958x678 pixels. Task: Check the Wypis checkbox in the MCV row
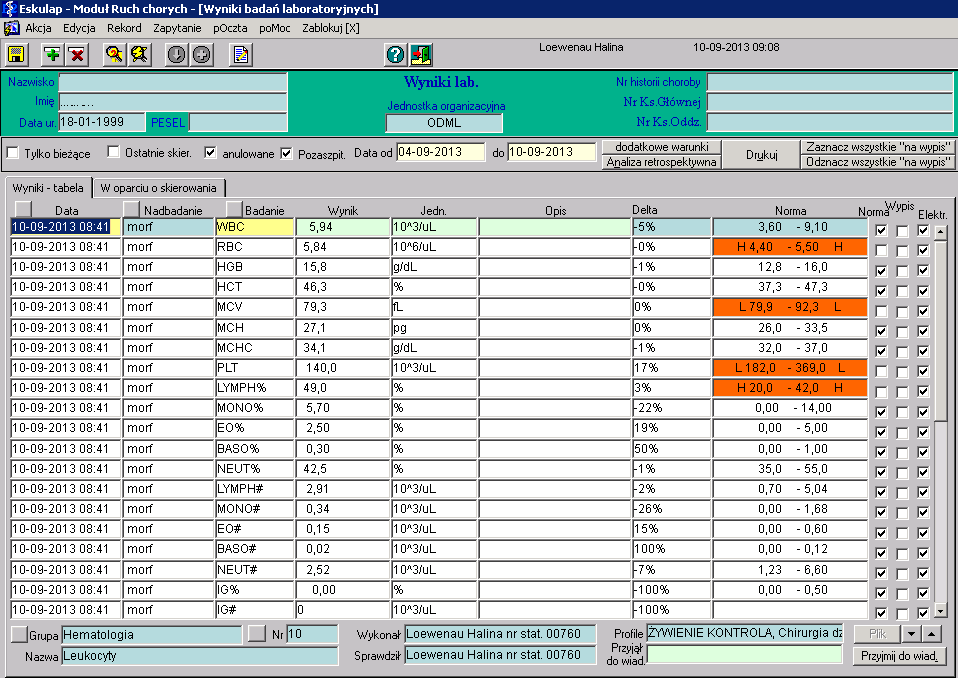click(x=902, y=311)
